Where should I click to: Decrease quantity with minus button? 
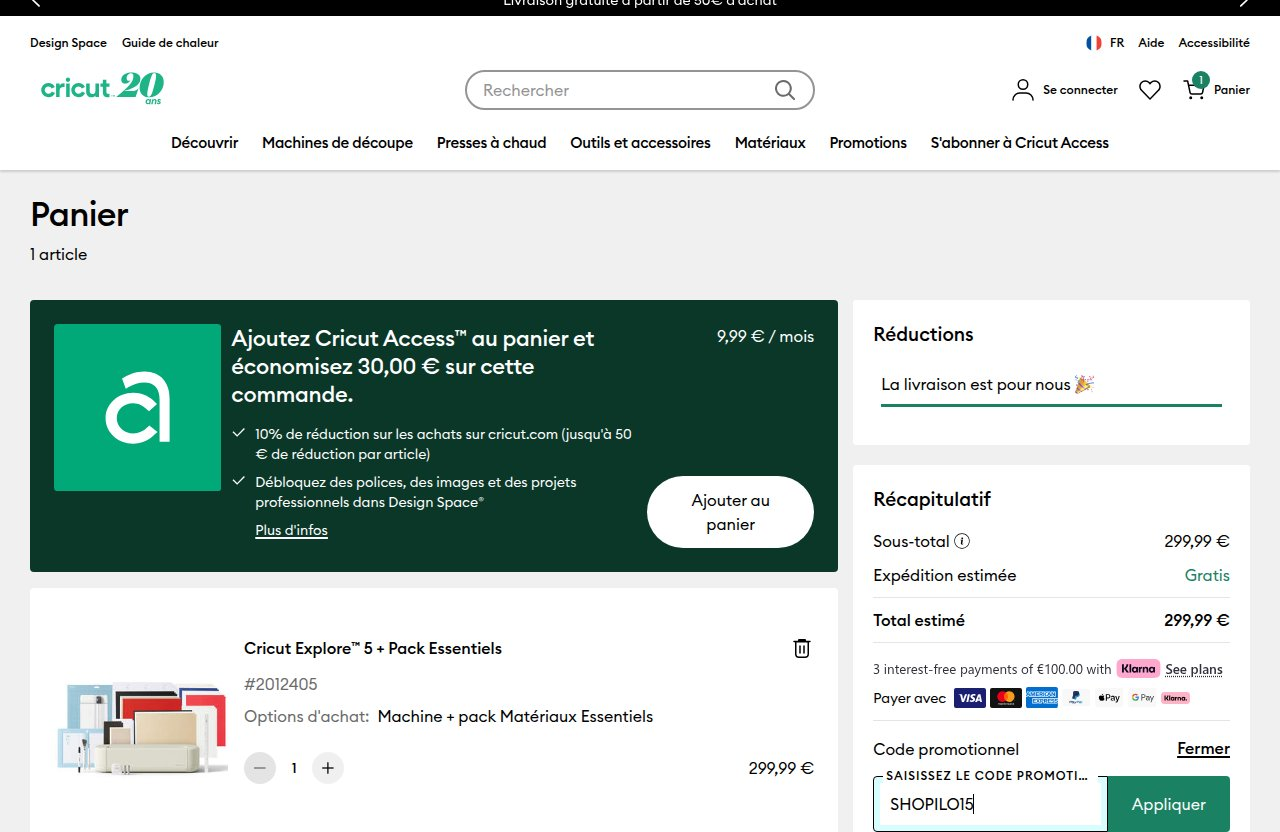[260, 768]
